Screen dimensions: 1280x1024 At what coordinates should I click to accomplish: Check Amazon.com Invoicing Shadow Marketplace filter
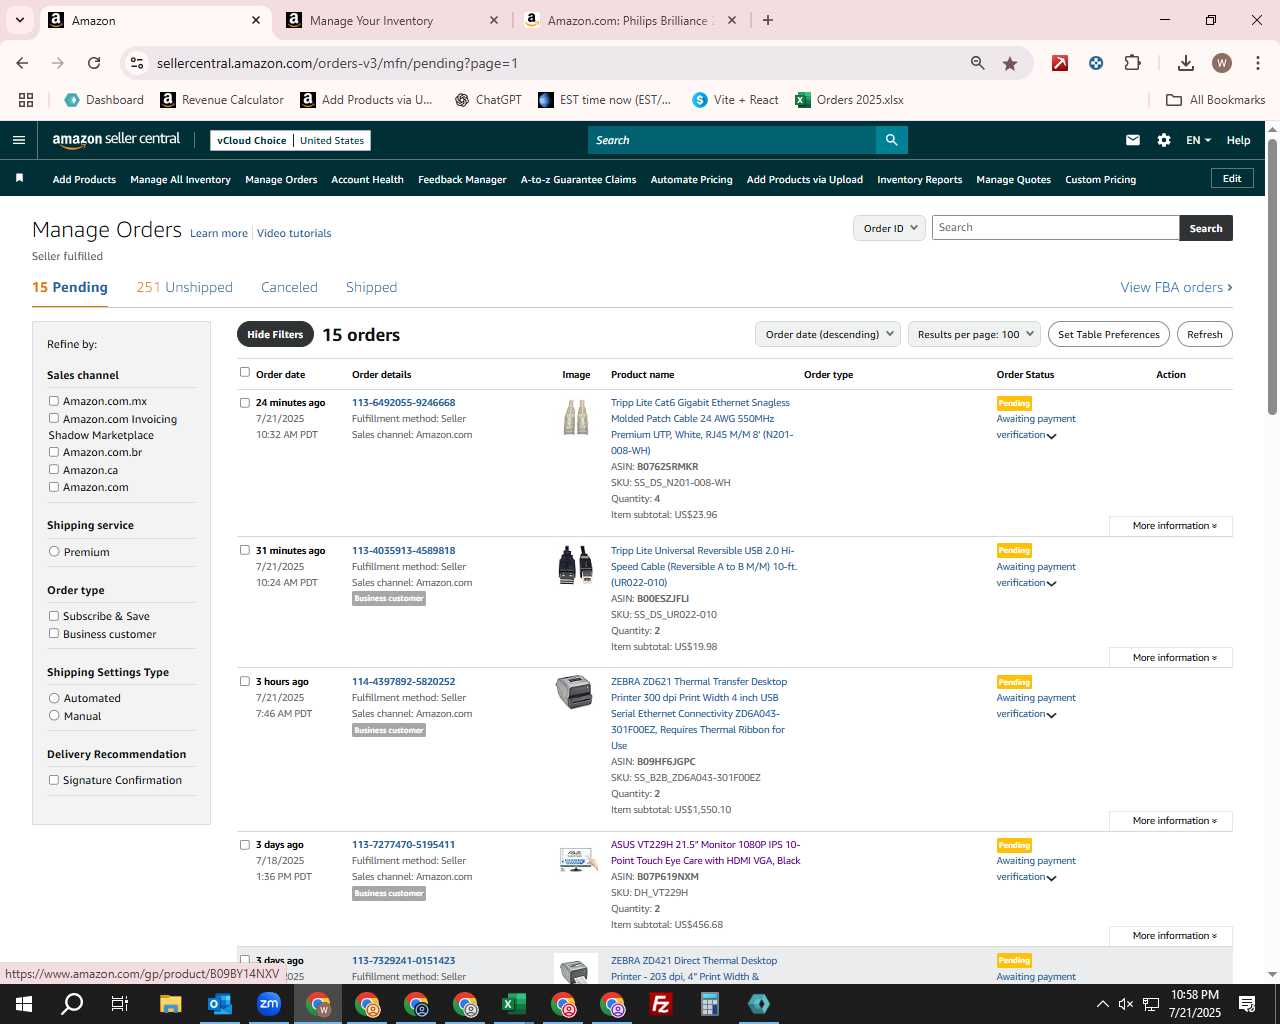(x=54, y=419)
